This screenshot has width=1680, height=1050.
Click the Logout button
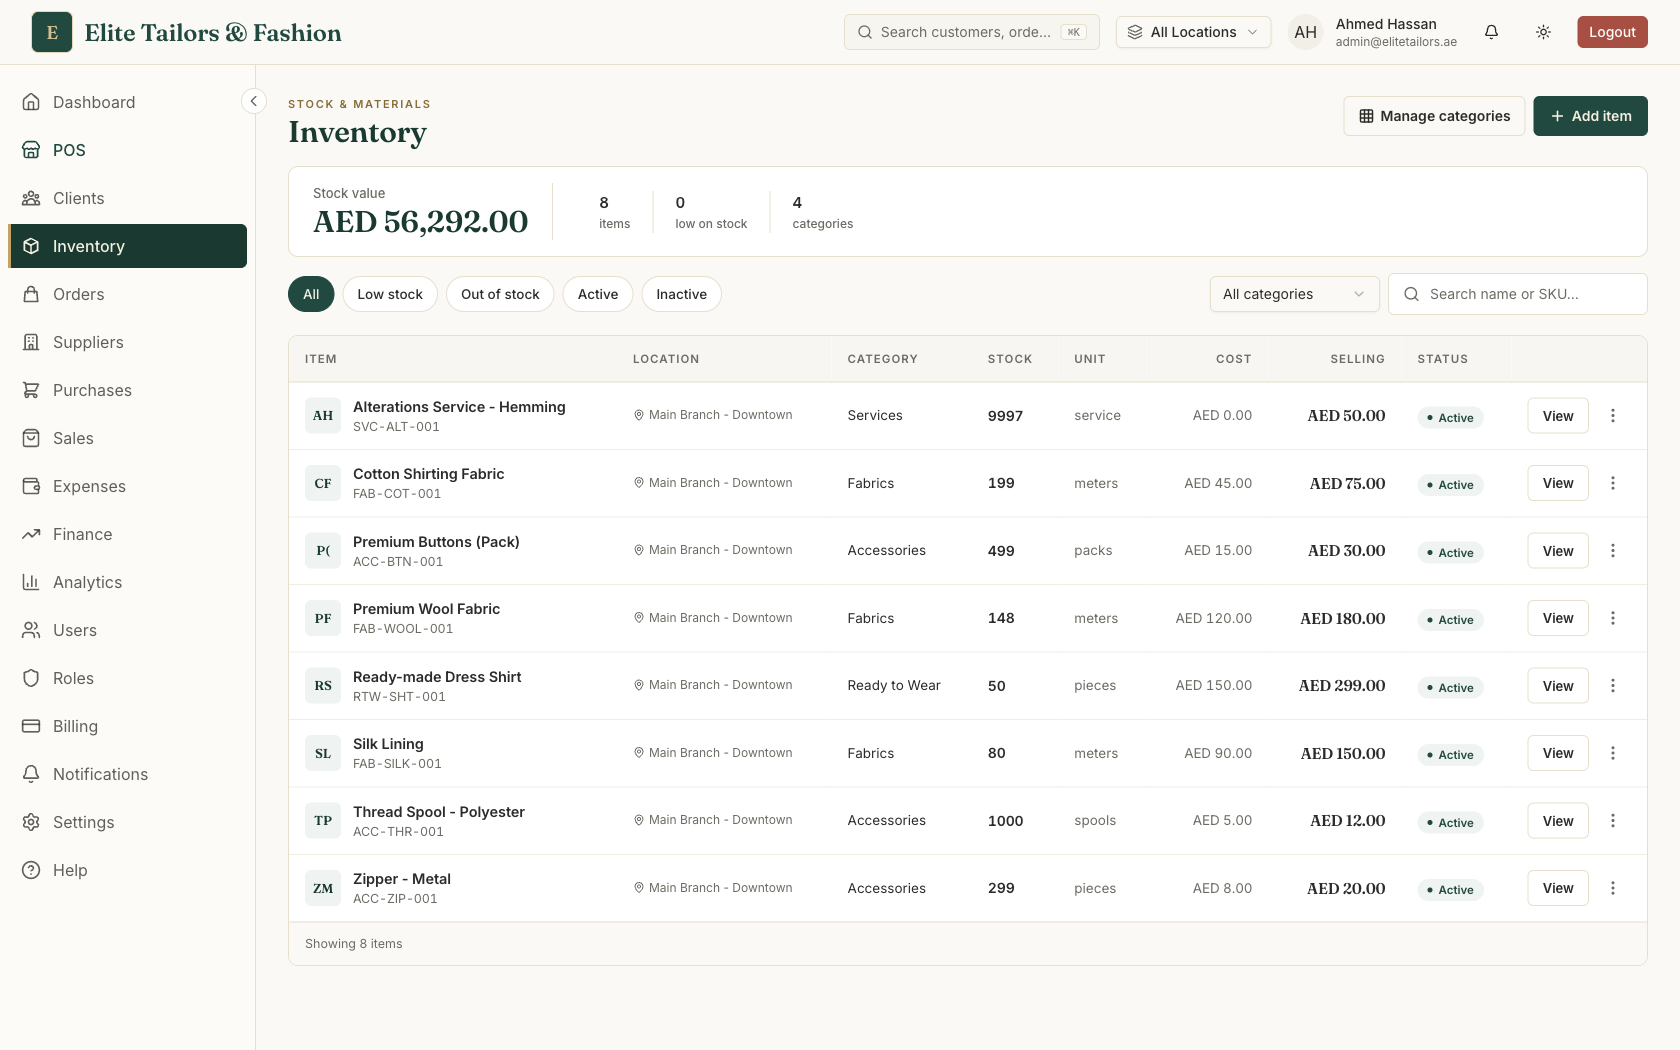(x=1612, y=32)
